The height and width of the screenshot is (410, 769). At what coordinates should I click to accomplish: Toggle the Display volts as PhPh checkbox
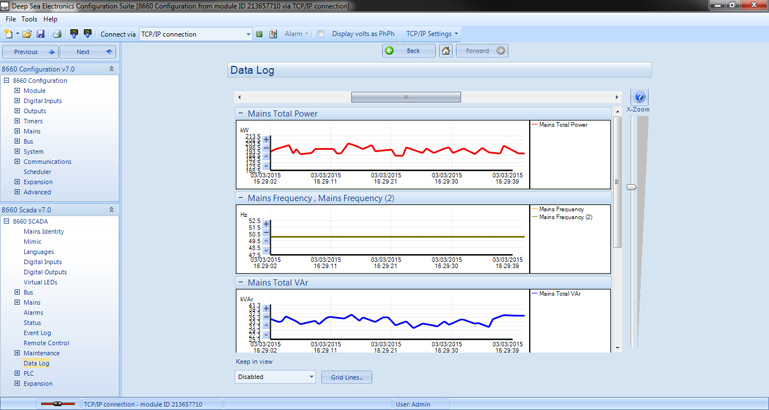click(320, 34)
